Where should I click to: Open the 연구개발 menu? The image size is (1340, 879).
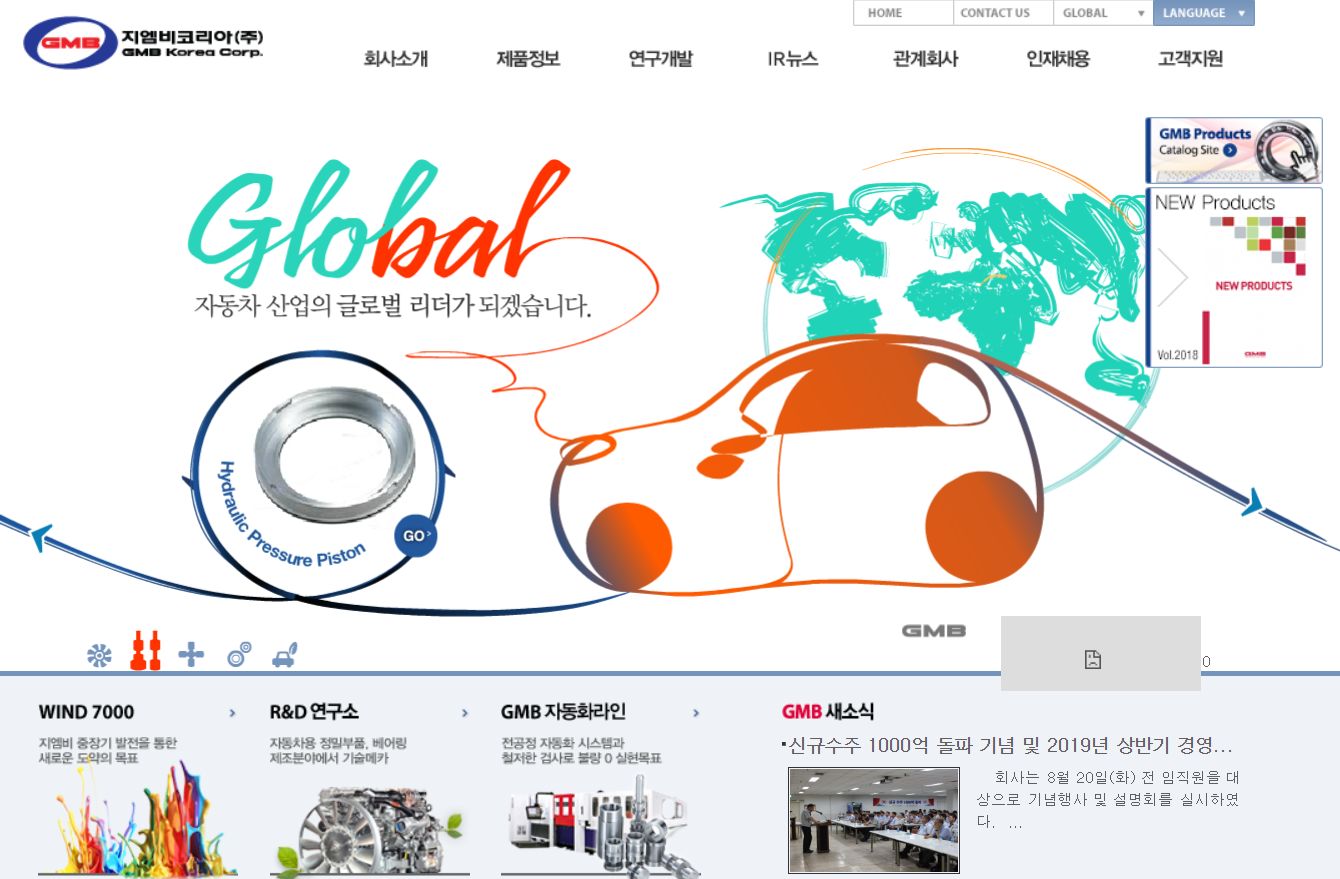[x=660, y=58]
